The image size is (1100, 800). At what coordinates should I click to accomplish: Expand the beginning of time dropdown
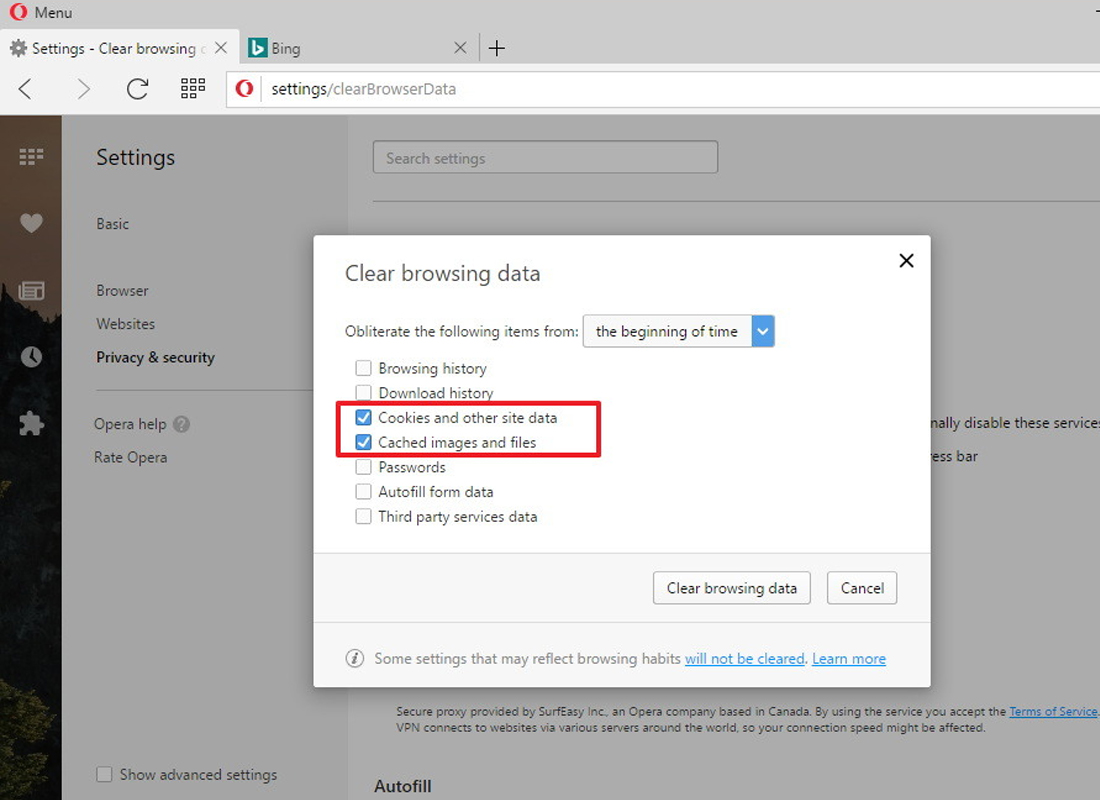pyautogui.click(x=678, y=331)
